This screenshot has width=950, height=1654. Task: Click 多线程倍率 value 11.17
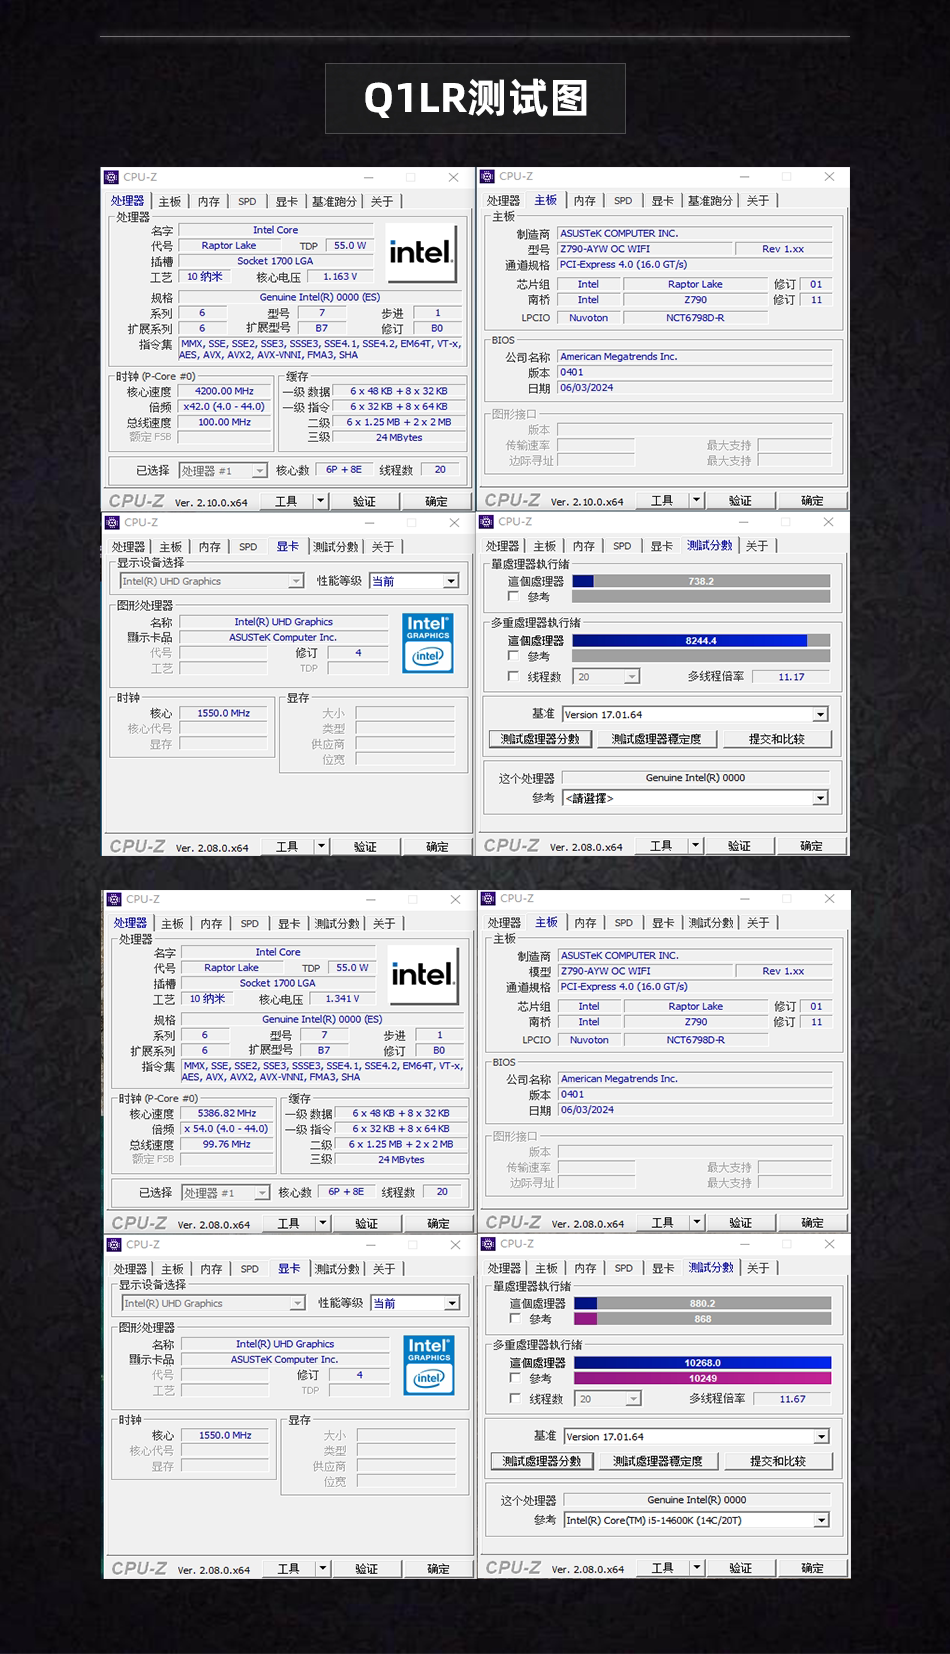[791, 677]
